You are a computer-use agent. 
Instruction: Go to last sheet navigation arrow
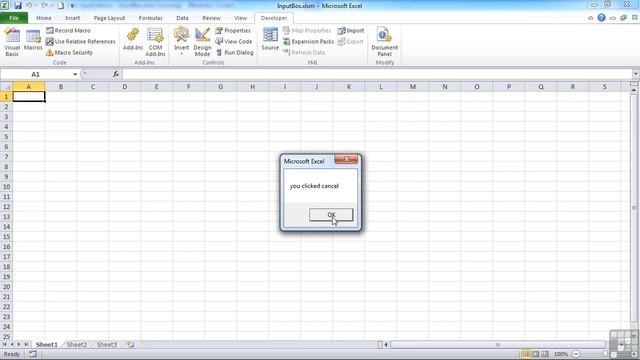[26, 345]
